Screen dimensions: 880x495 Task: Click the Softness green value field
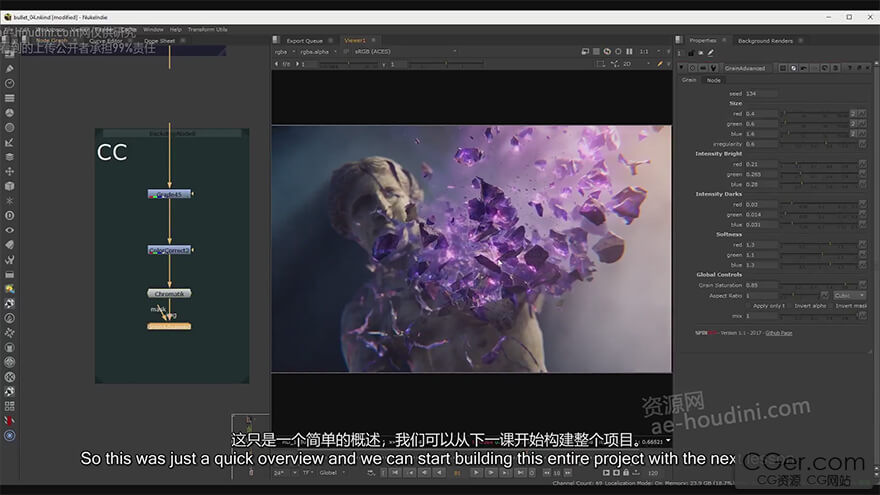[761, 255]
